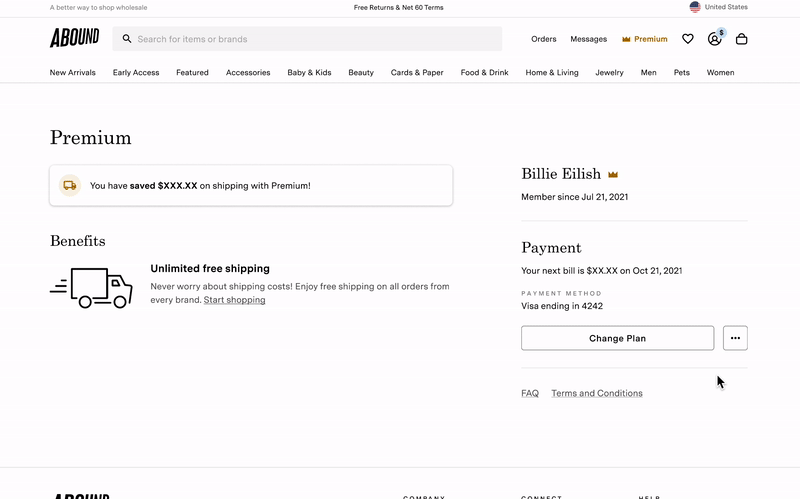Viewport: 800px width, 499px height.
Task: Open the FAQ link
Action: pyautogui.click(x=530, y=393)
